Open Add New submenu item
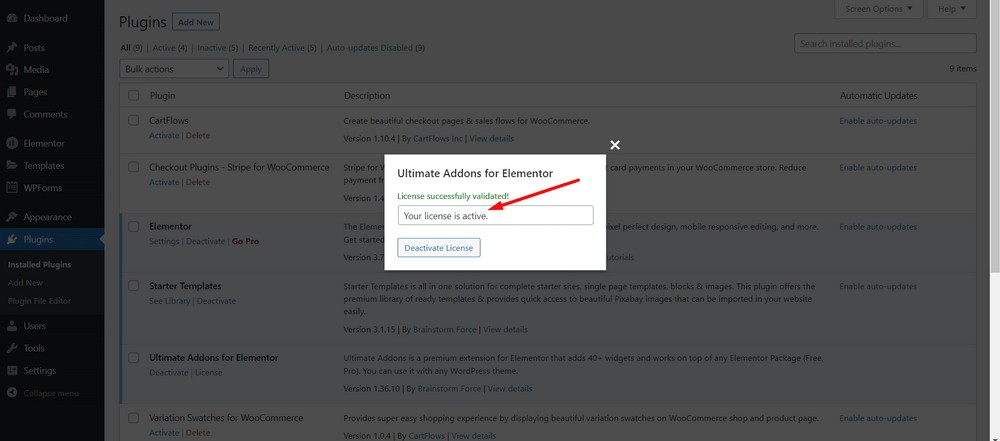Screen dimensions: 1000x441 (x=26, y=283)
